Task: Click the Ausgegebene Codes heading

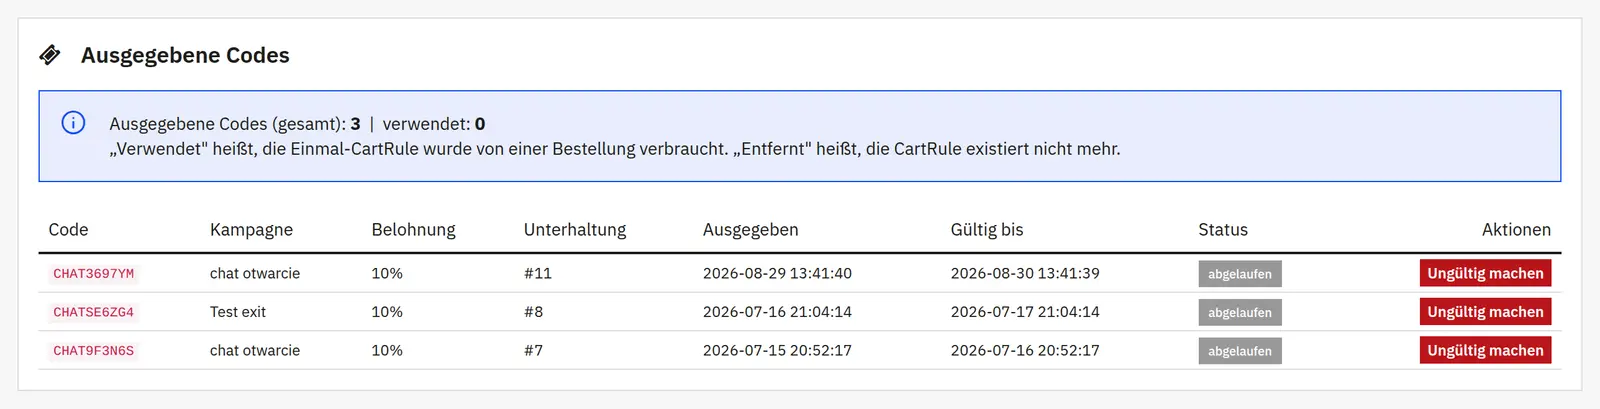Action: pos(185,55)
